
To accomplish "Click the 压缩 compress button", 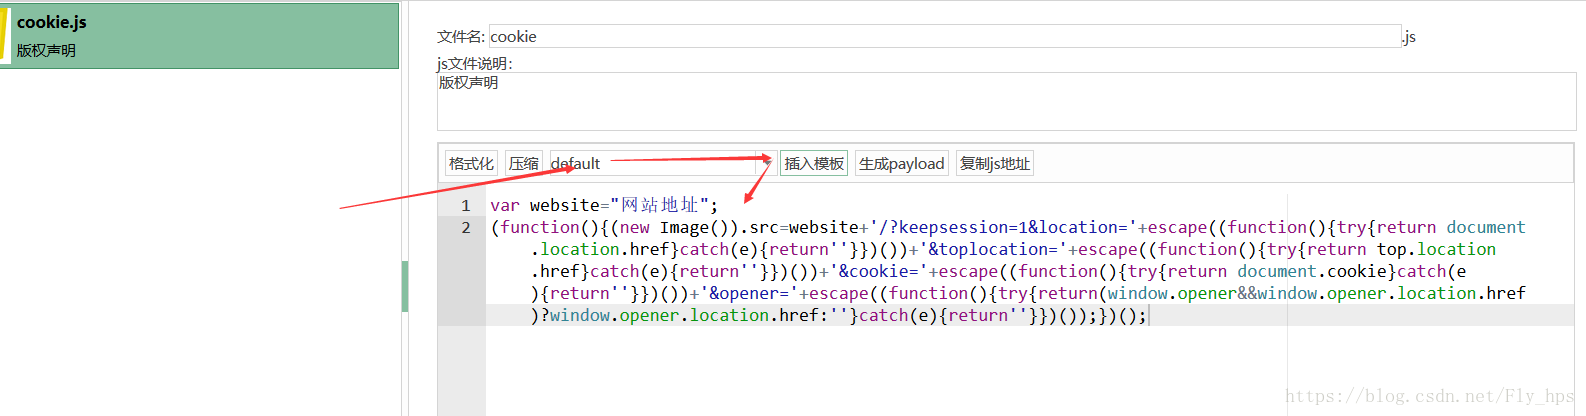I will tap(523, 163).
